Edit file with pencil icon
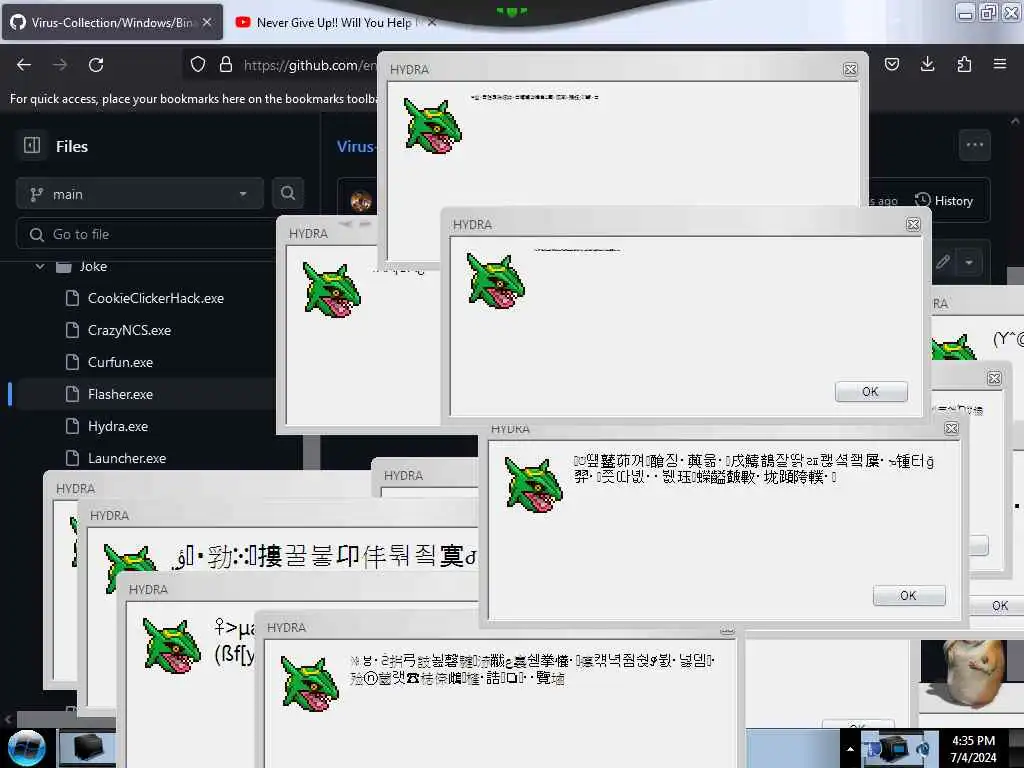 [x=942, y=262]
